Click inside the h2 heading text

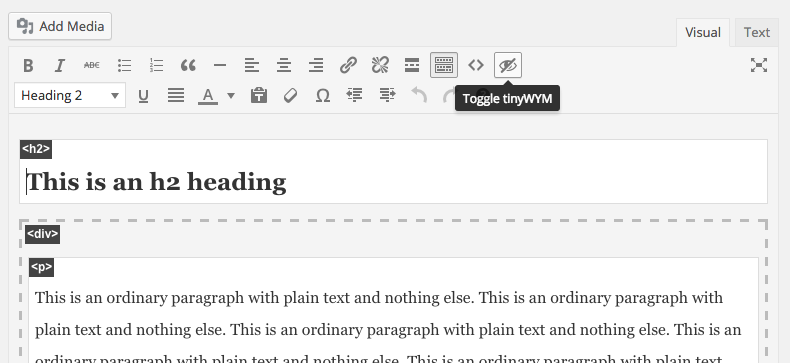click(x=156, y=182)
